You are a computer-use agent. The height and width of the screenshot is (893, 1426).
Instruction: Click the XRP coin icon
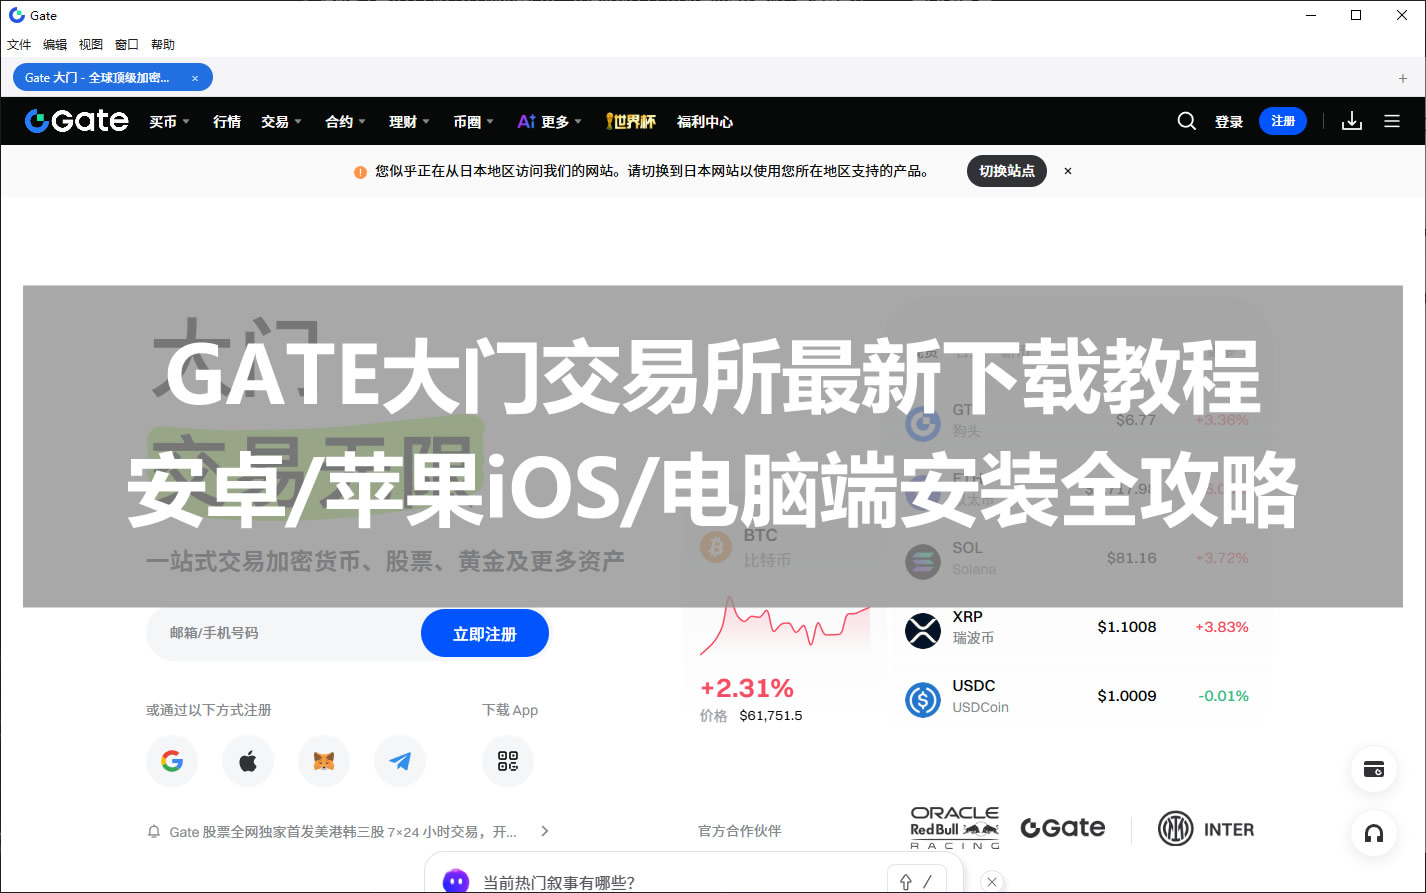click(x=923, y=630)
